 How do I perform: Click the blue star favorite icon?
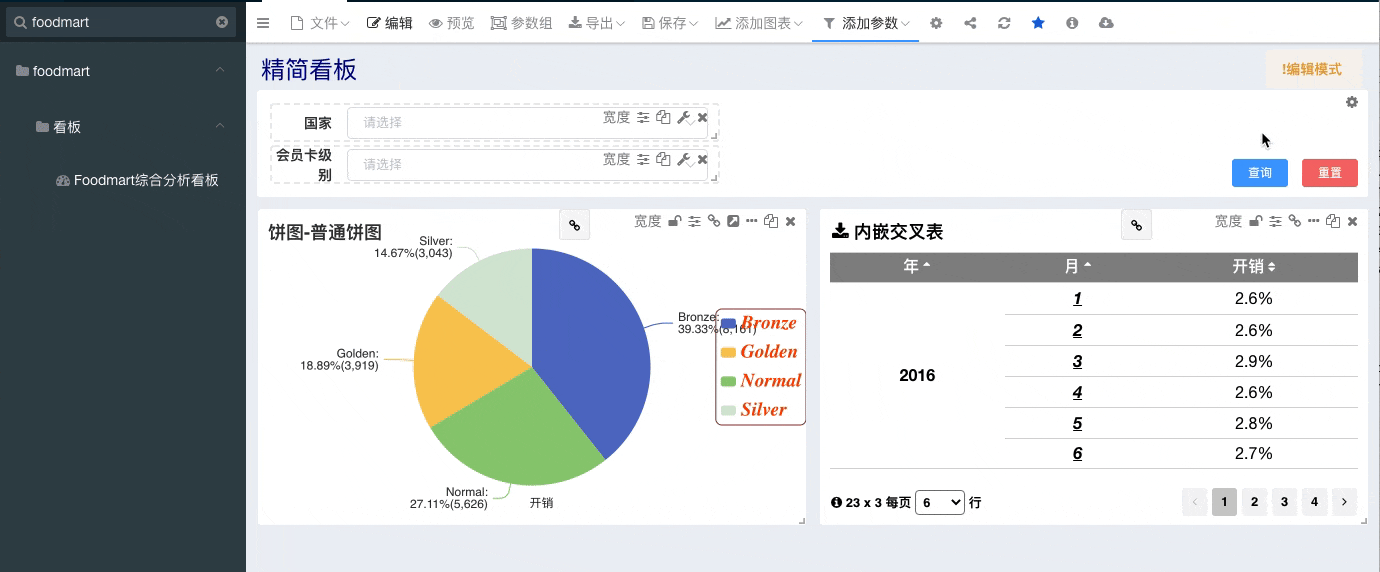(x=1038, y=23)
